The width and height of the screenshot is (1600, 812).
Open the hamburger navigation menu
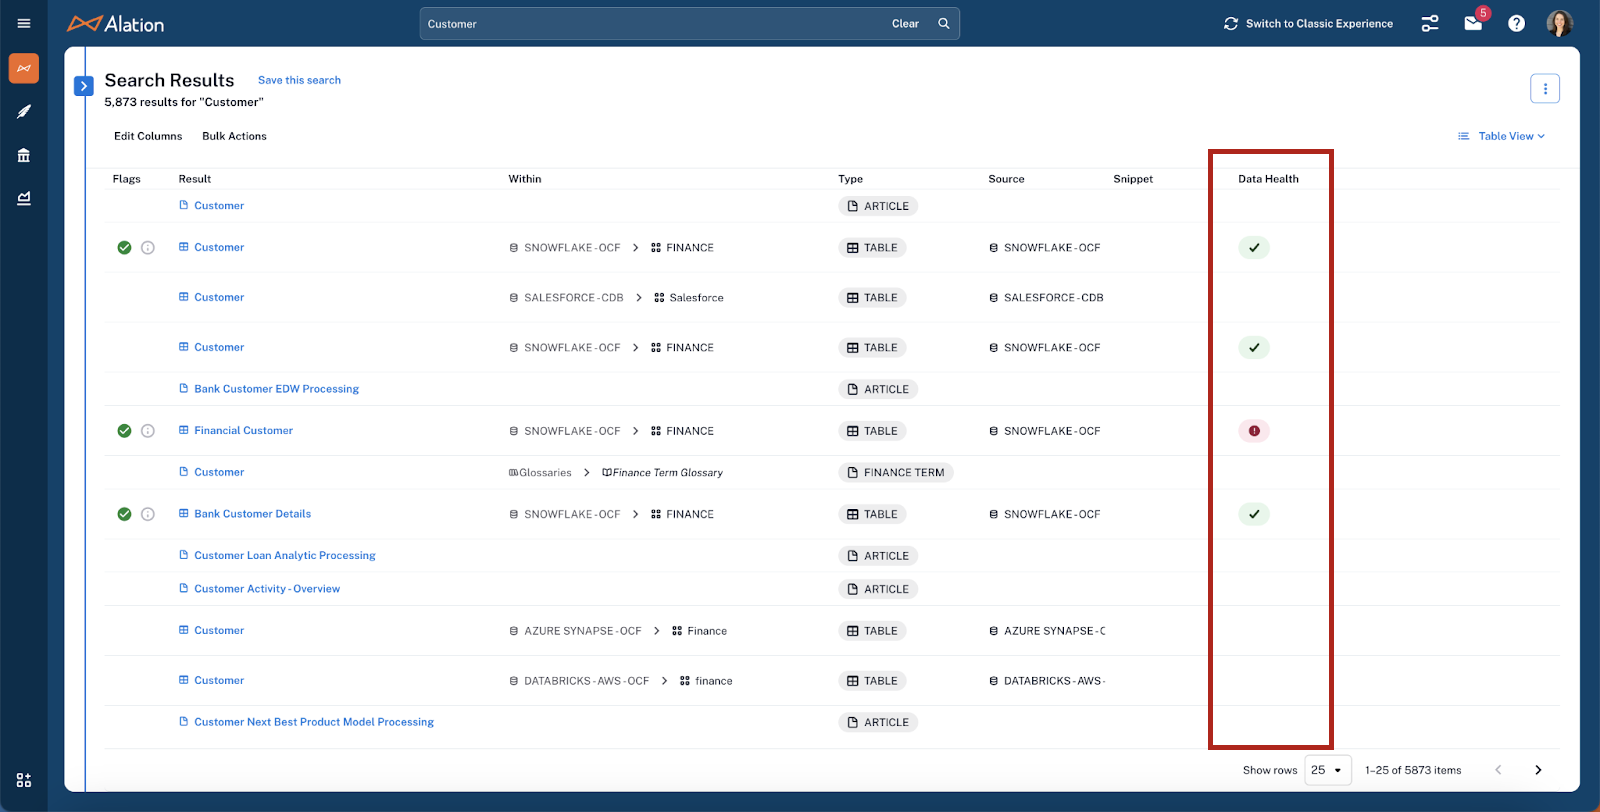coord(24,23)
